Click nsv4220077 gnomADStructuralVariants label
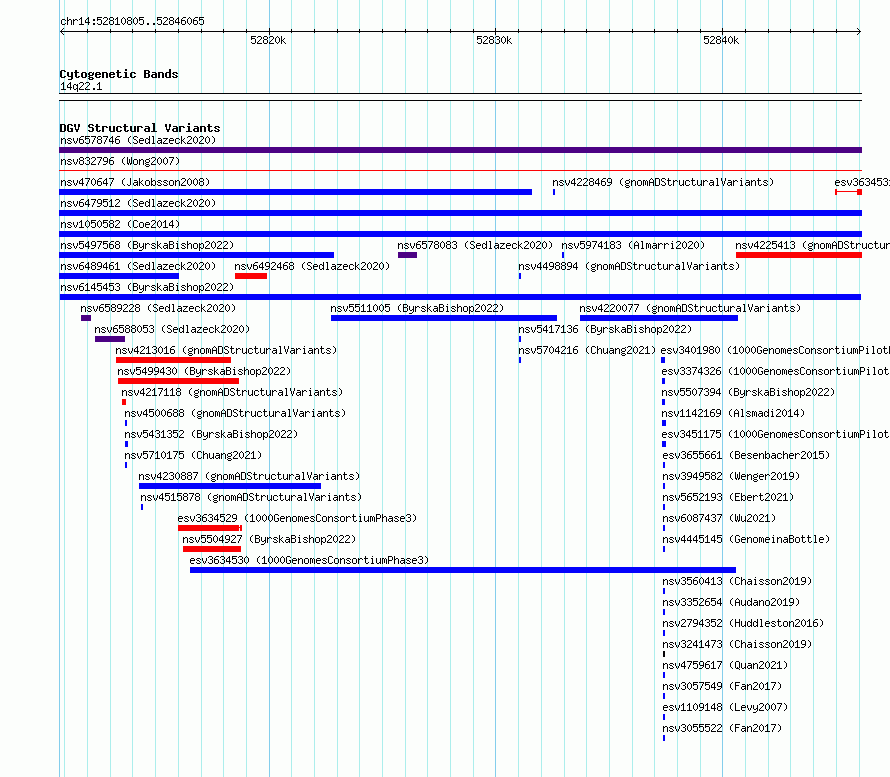This screenshot has height=777, width=890. [690, 308]
